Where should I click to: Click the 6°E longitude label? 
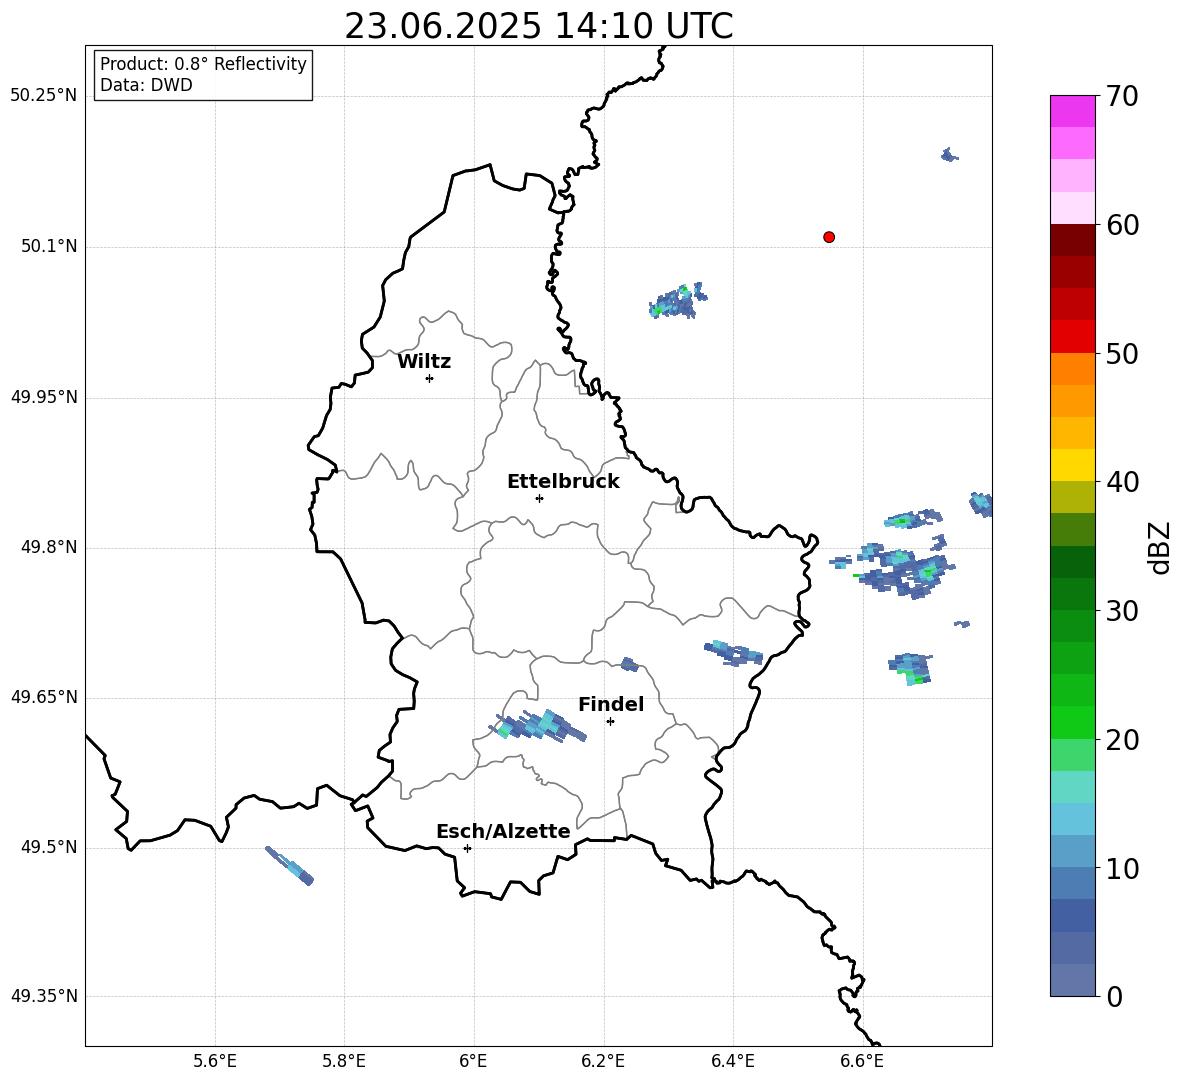[473, 1061]
